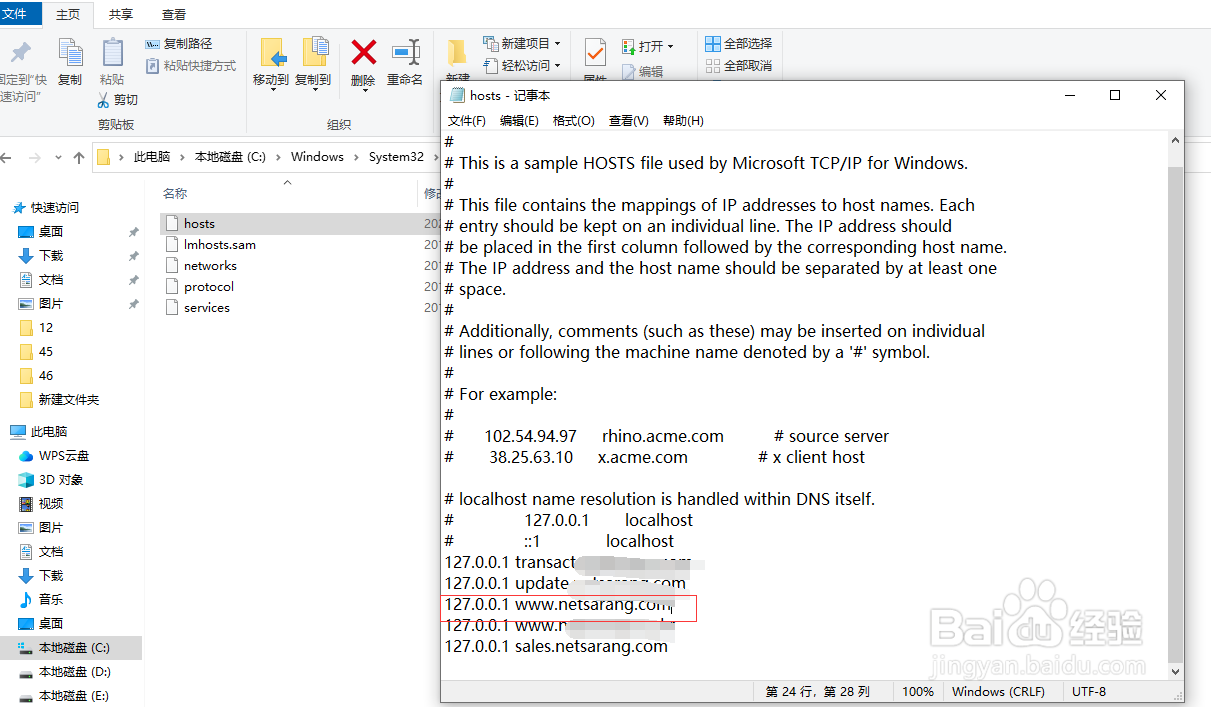The height and width of the screenshot is (707, 1211).
Task: Click Copy to (复制到) icon
Action: pos(314,53)
